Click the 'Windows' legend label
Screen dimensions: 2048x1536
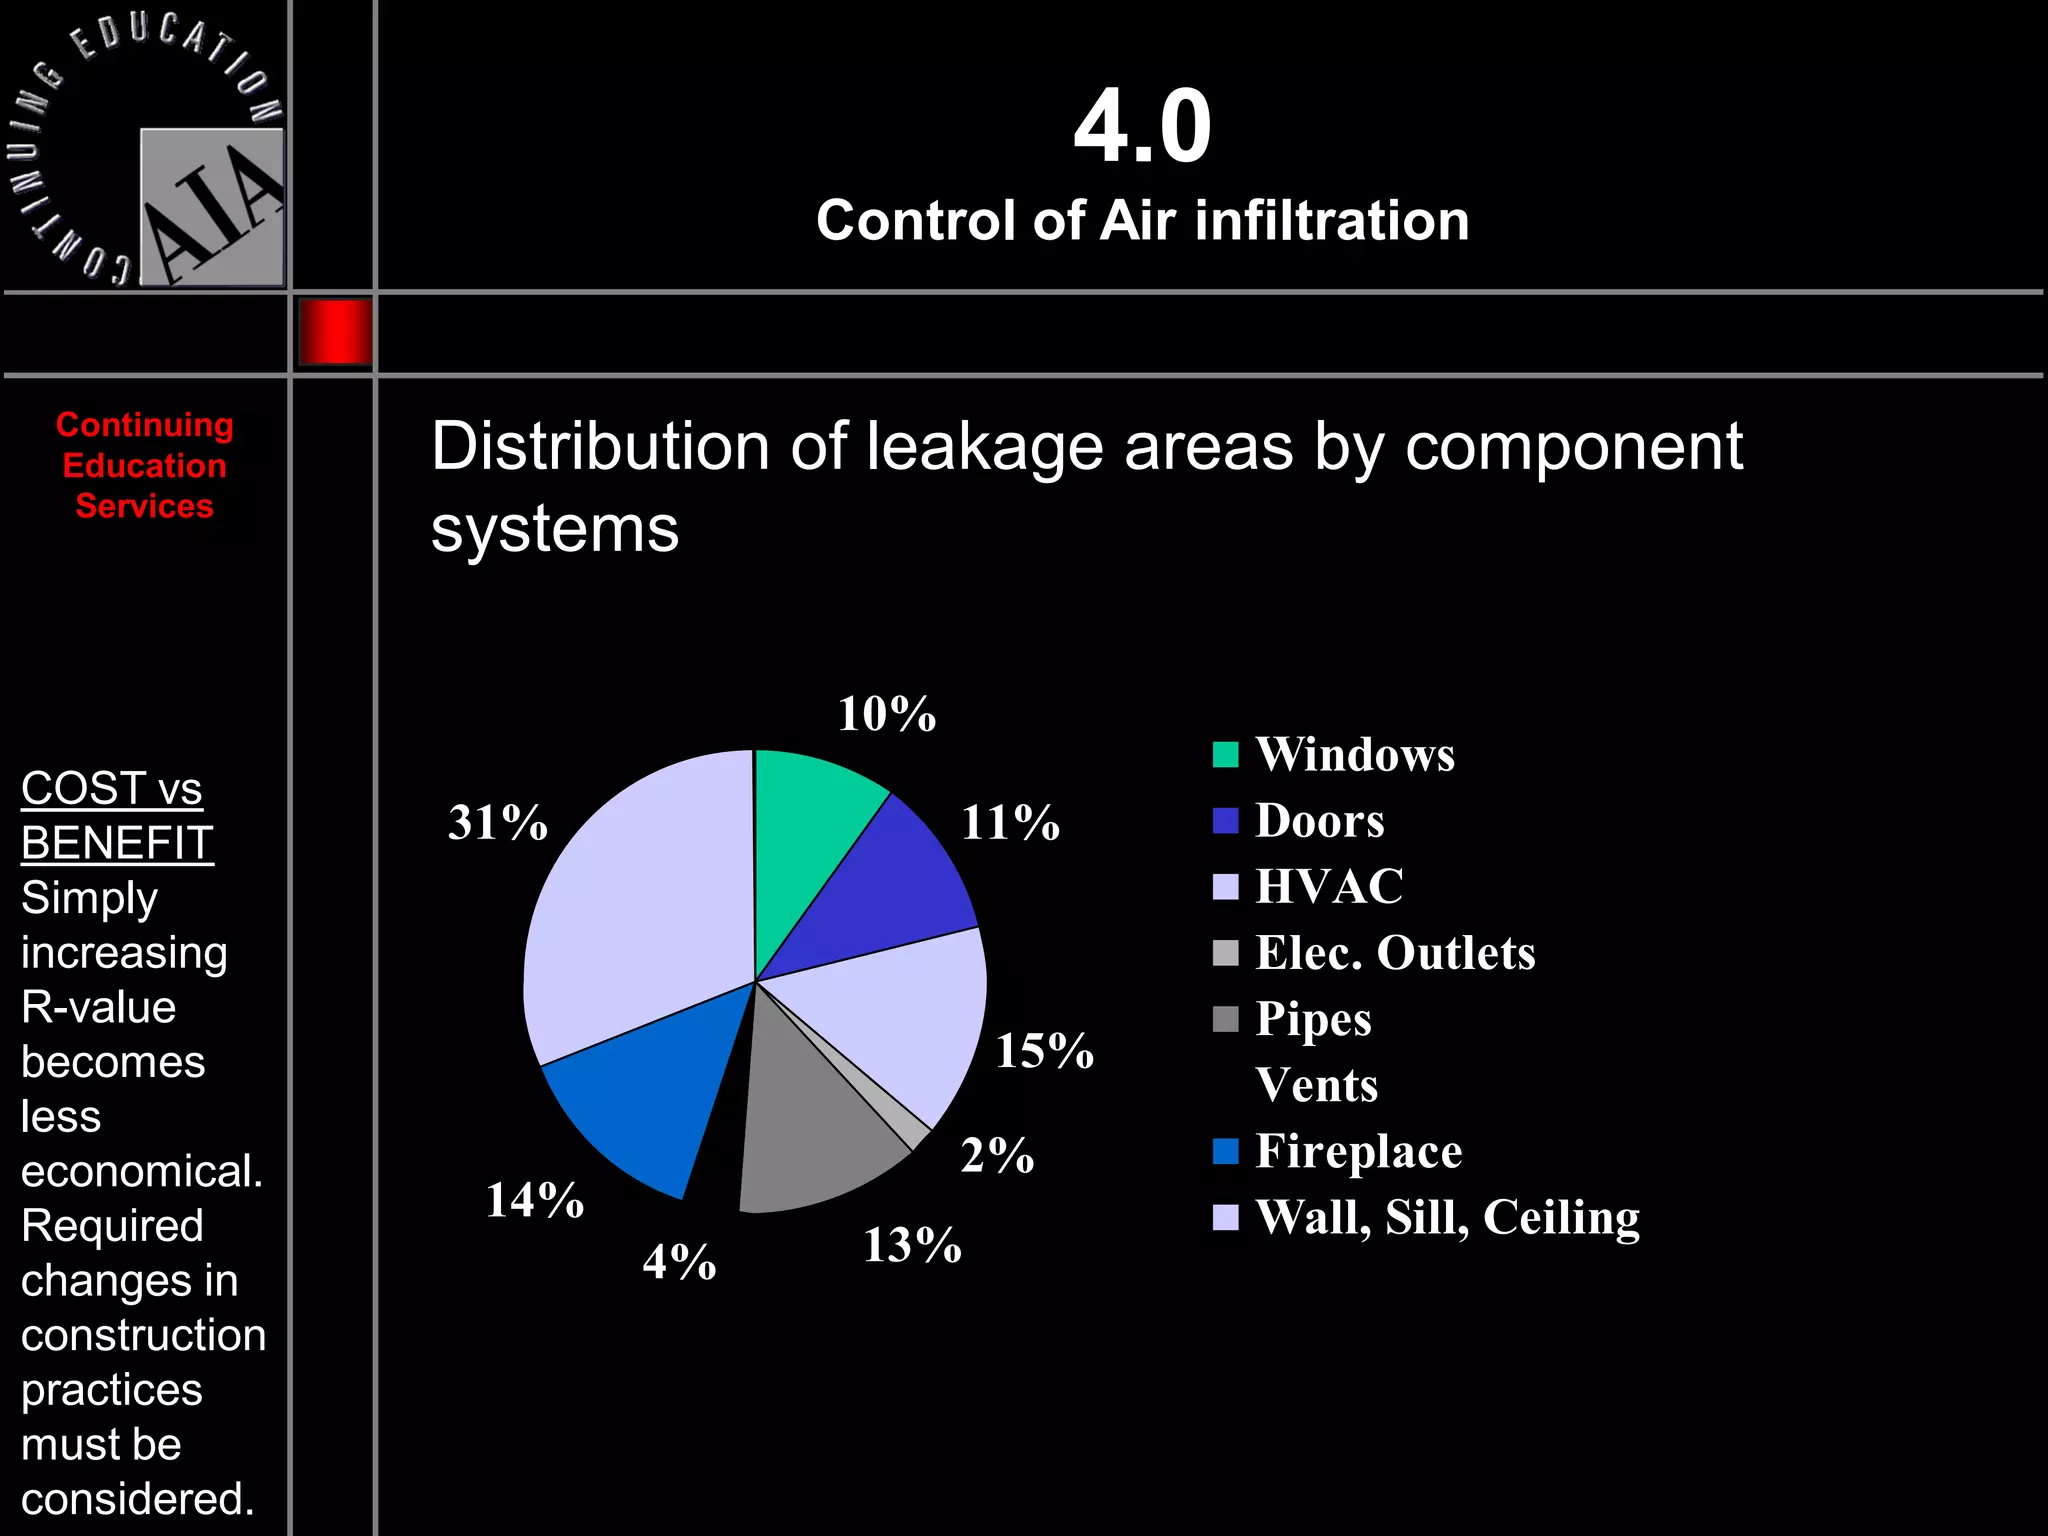[1355, 754]
